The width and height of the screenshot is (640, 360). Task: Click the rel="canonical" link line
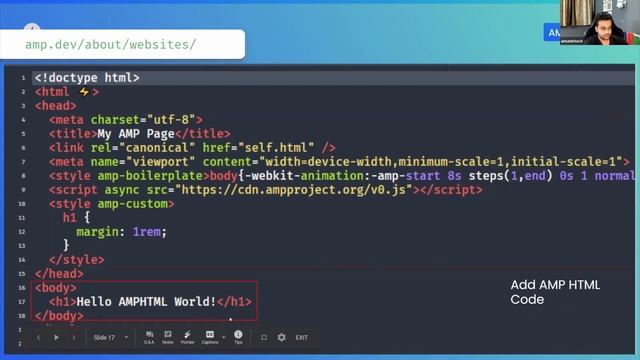click(x=192, y=148)
